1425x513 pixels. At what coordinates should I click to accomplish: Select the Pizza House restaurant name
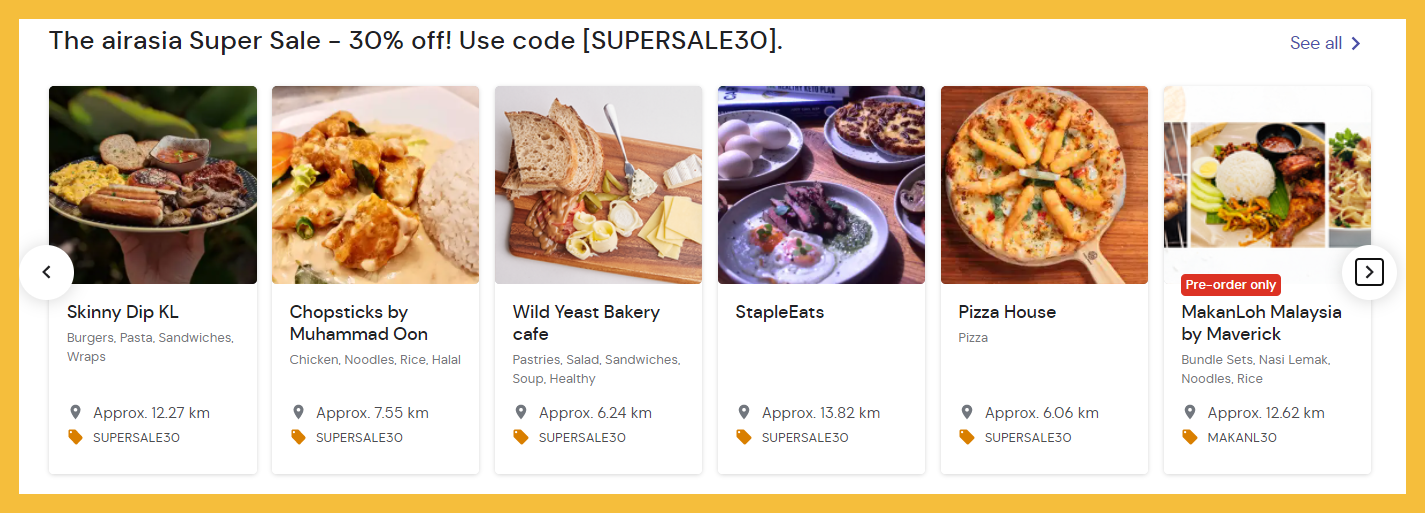coord(1007,312)
